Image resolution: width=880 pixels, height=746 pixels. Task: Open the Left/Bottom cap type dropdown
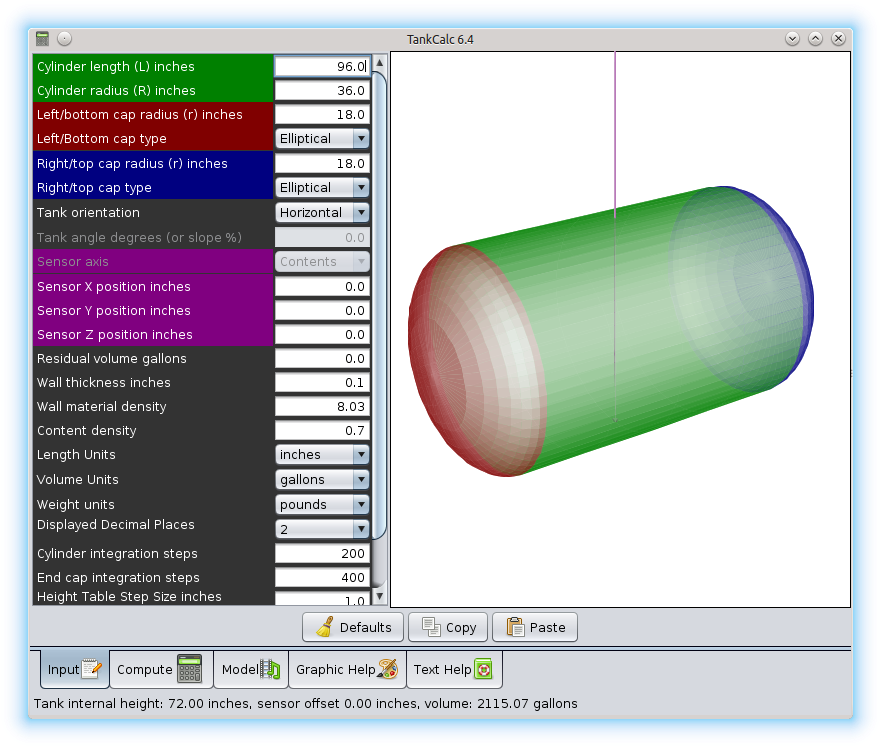click(322, 139)
